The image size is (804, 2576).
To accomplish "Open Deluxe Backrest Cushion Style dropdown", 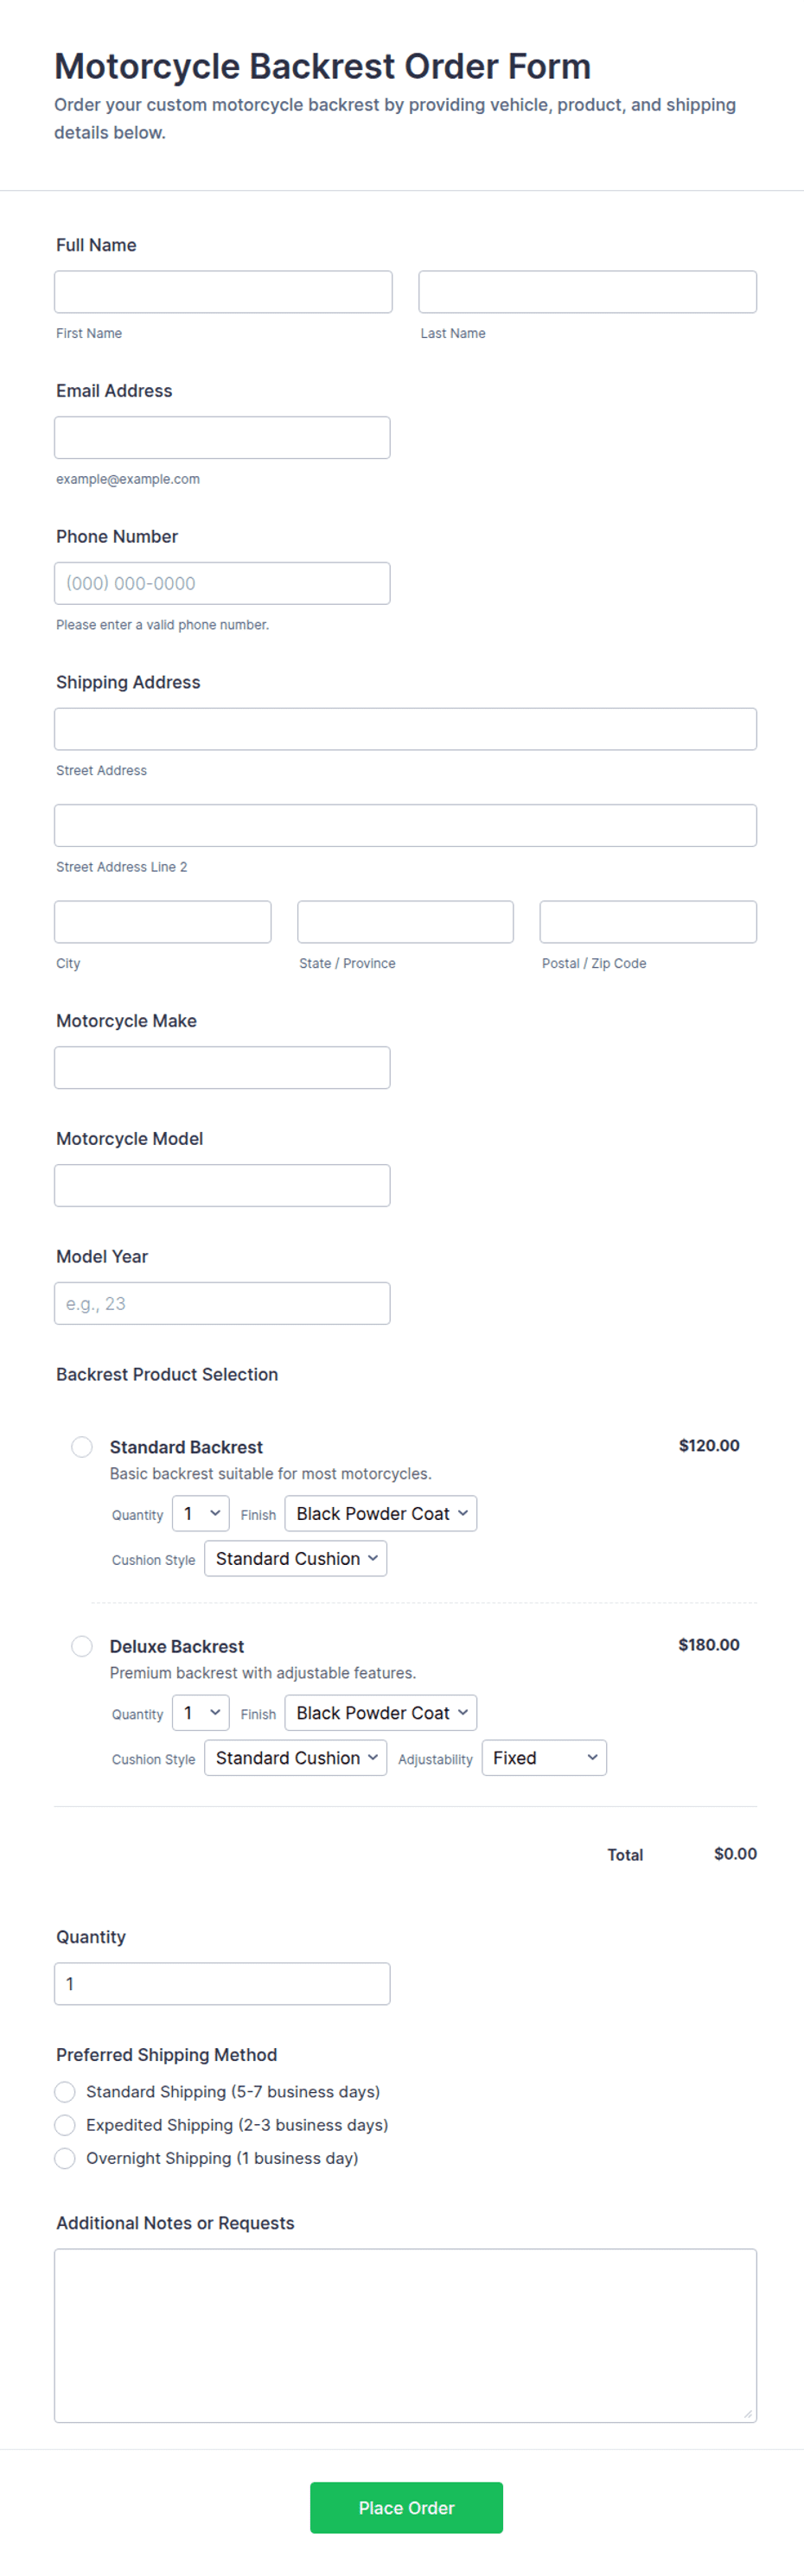I will coord(296,1758).
